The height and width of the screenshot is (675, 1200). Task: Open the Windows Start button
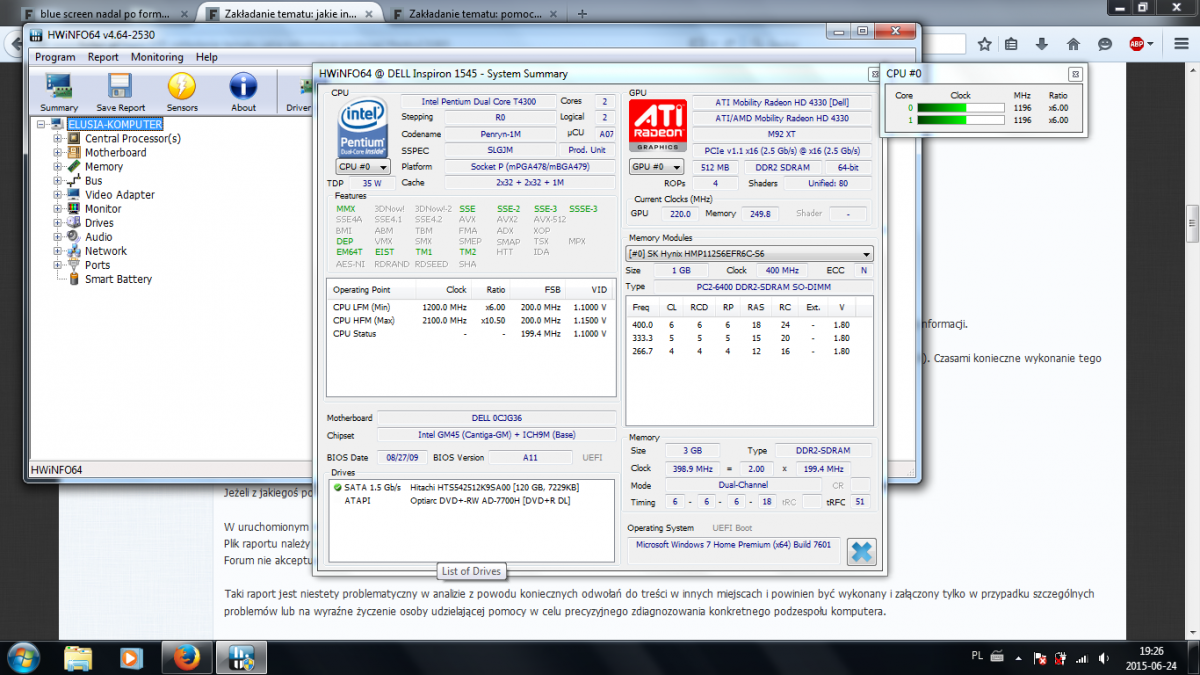[22, 657]
